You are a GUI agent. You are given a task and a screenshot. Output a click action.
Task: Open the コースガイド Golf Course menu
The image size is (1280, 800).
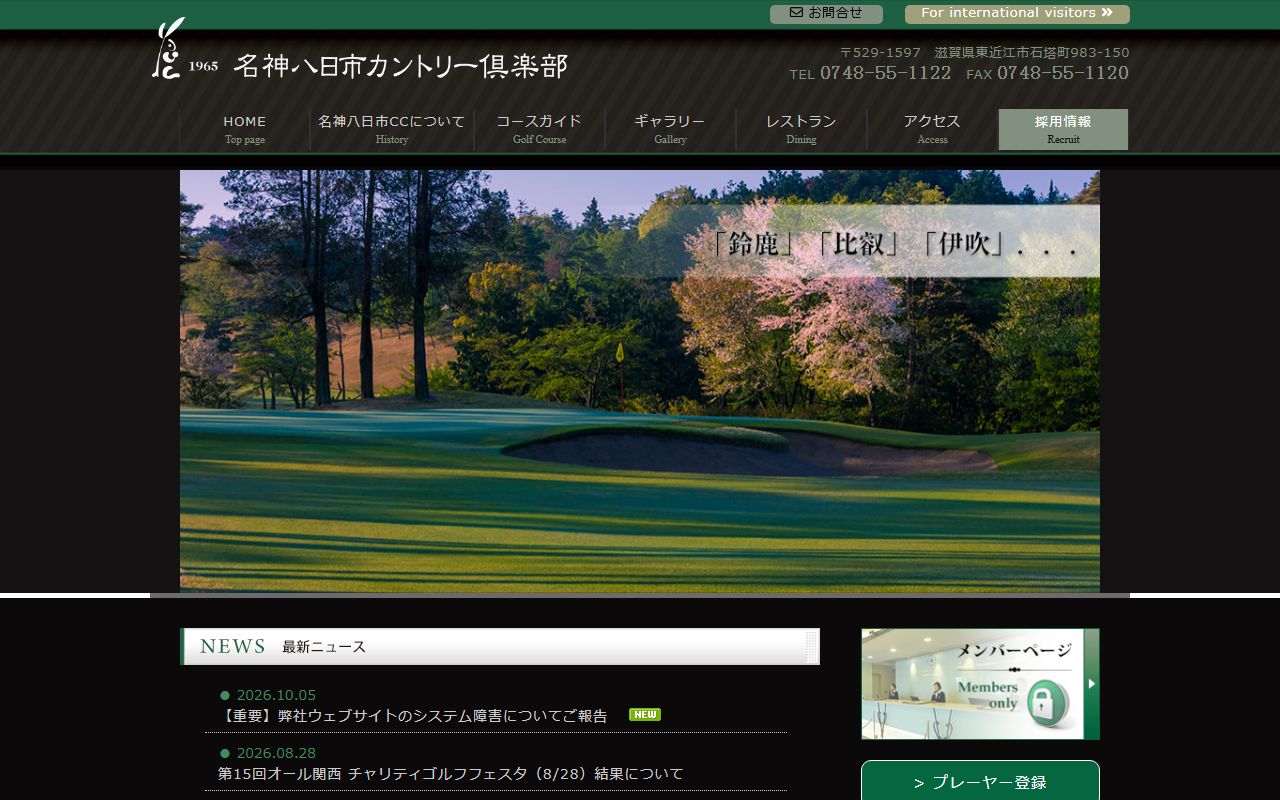[540, 130]
